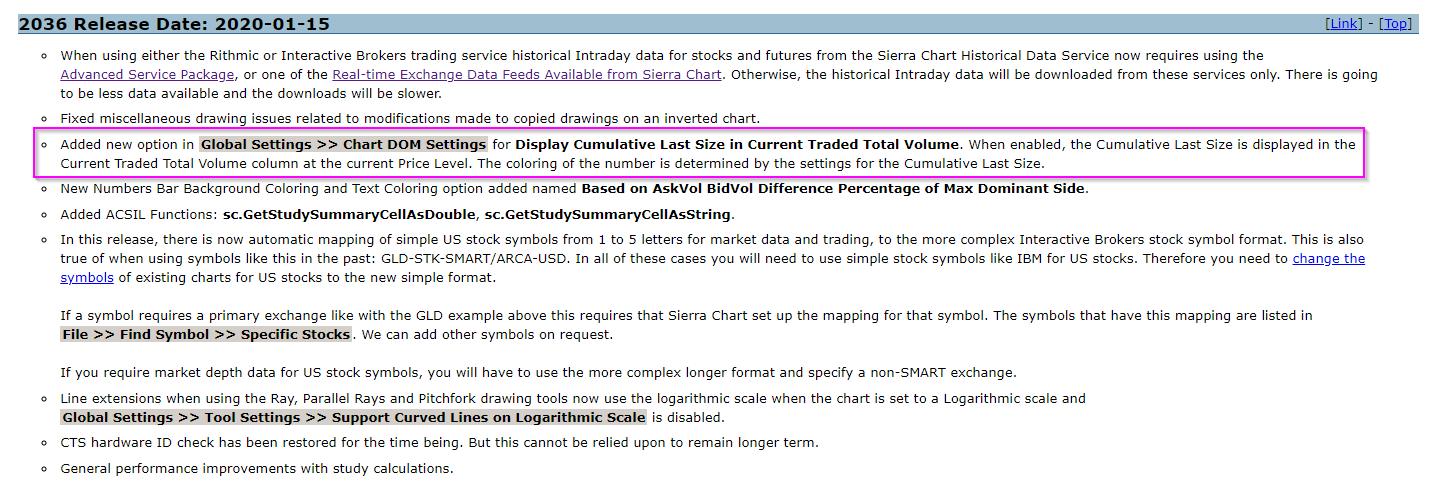Follow the 'change the symbols' link
Viewport: 1433px width, 488px height.
pos(1328,259)
